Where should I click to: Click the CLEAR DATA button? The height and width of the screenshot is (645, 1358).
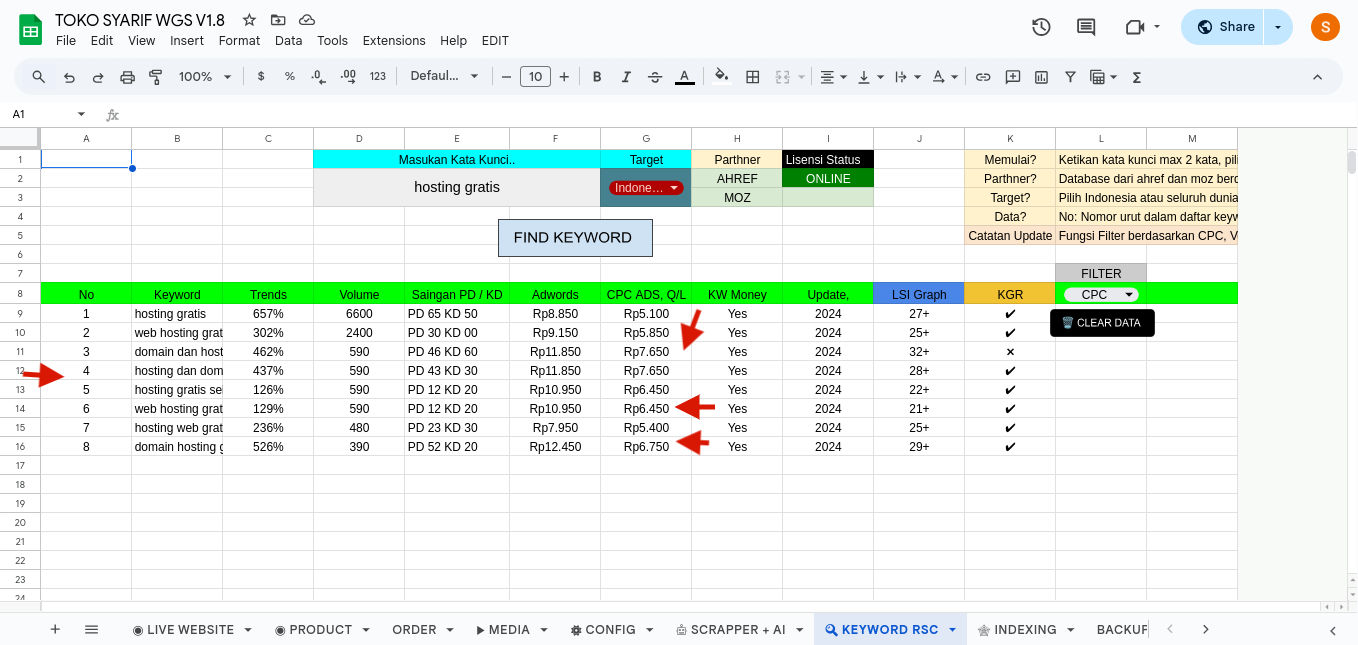click(1102, 323)
